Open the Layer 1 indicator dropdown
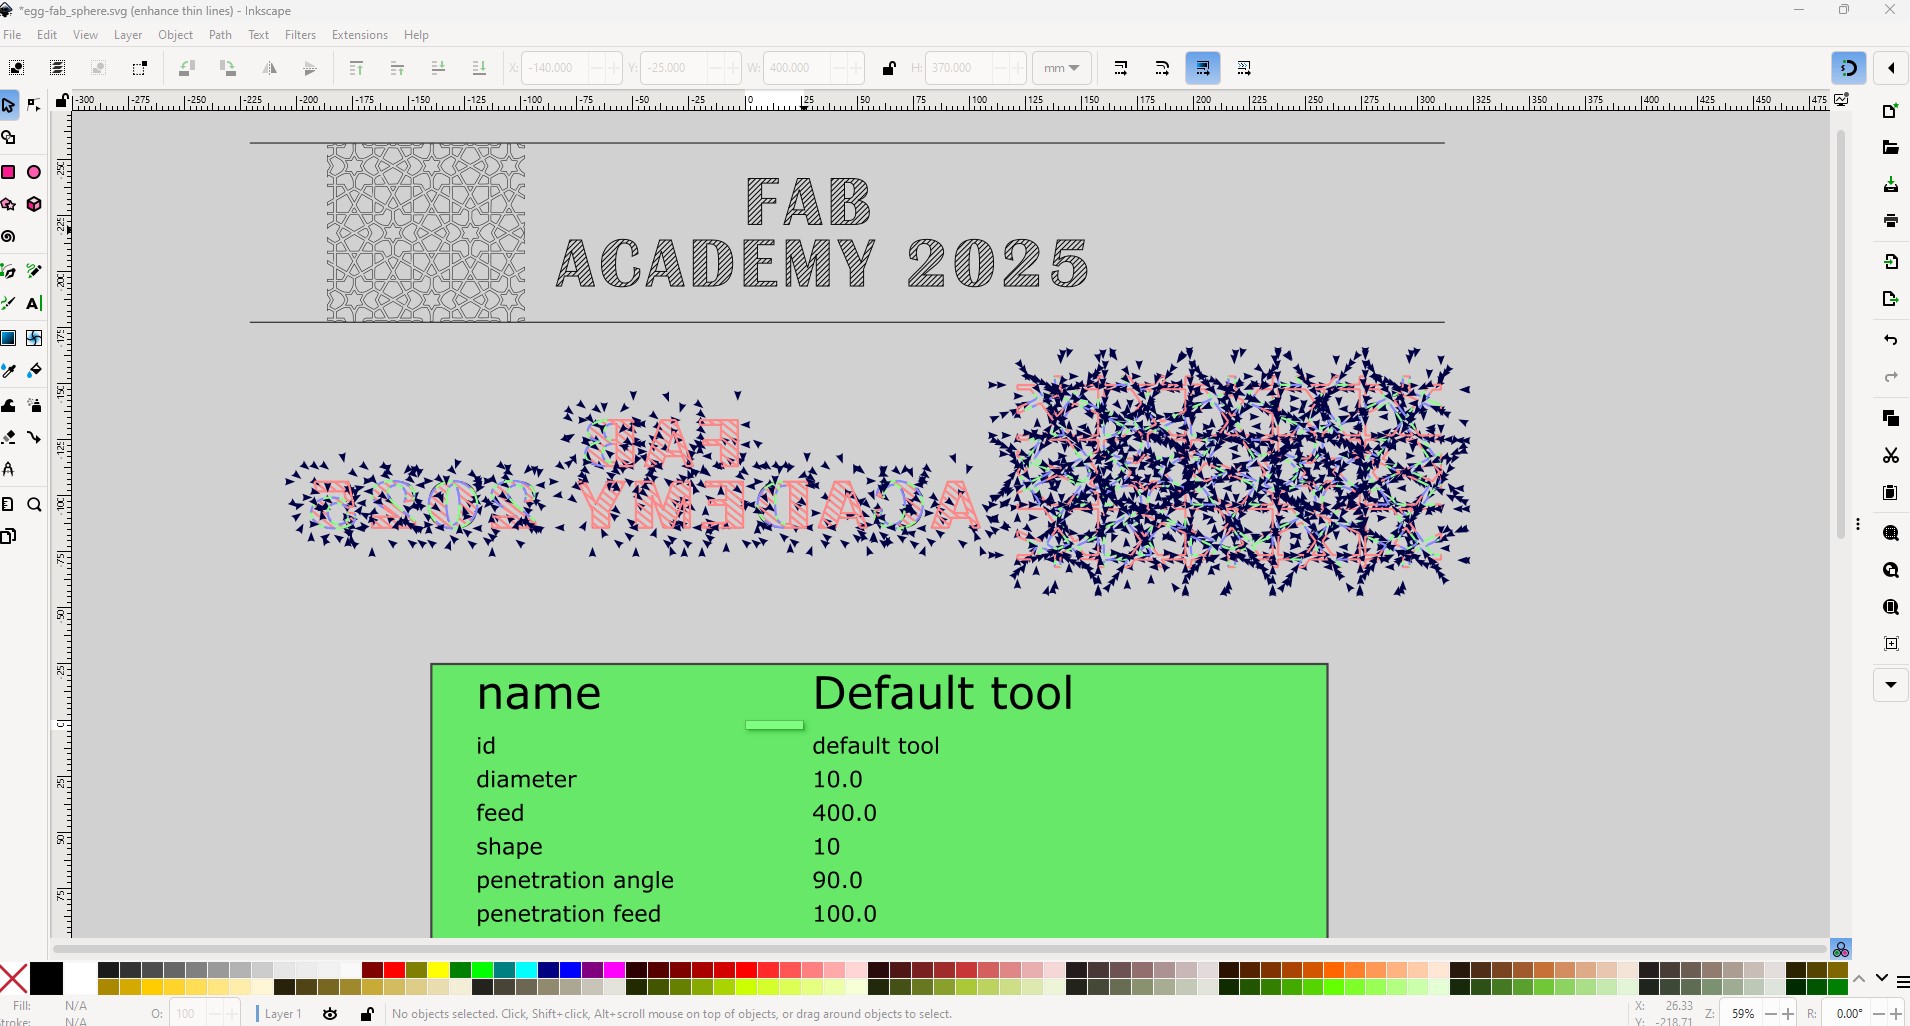The width and height of the screenshot is (1910, 1026). (x=281, y=1014)
